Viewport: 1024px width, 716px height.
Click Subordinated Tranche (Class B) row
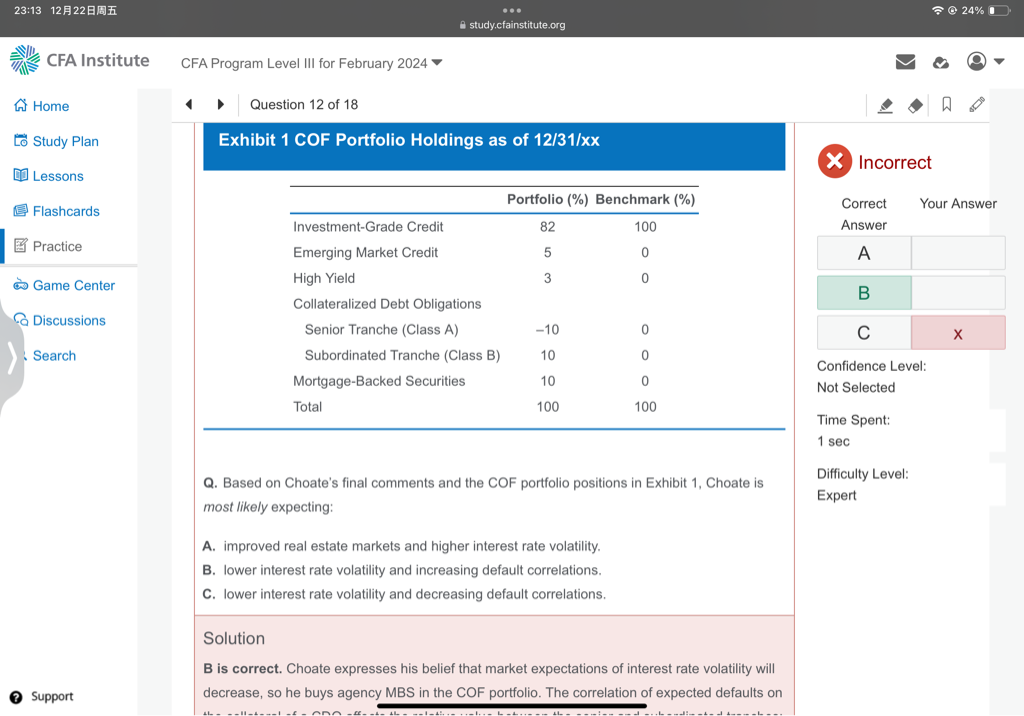(x=402, y=355)
